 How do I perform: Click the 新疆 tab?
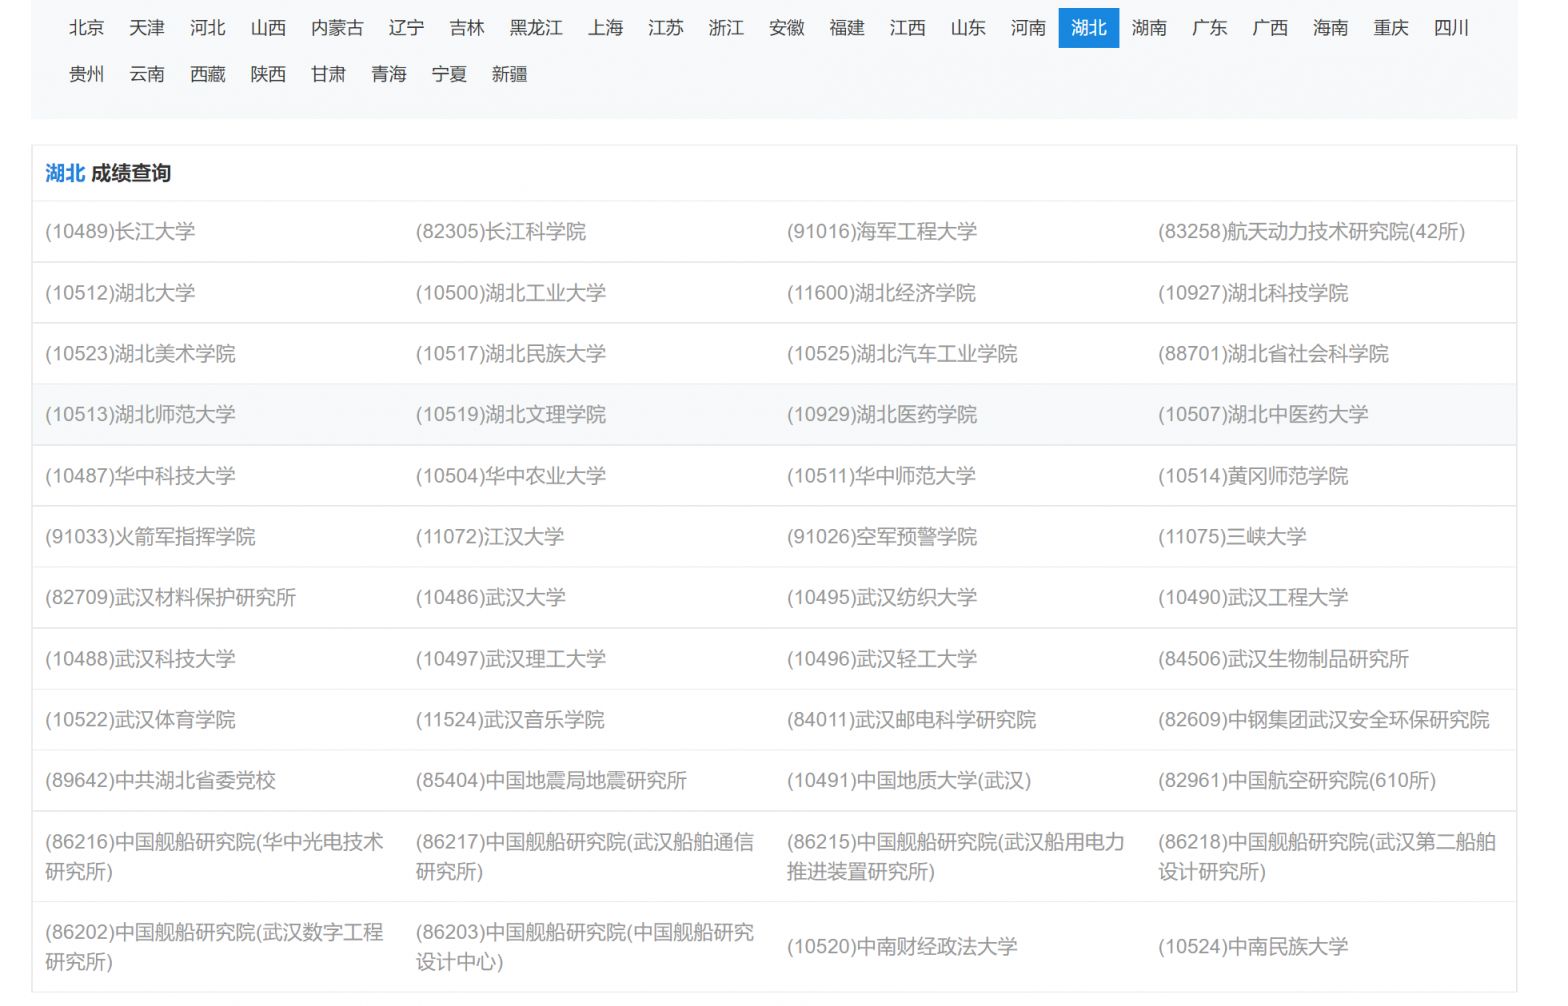coord(510,74)
